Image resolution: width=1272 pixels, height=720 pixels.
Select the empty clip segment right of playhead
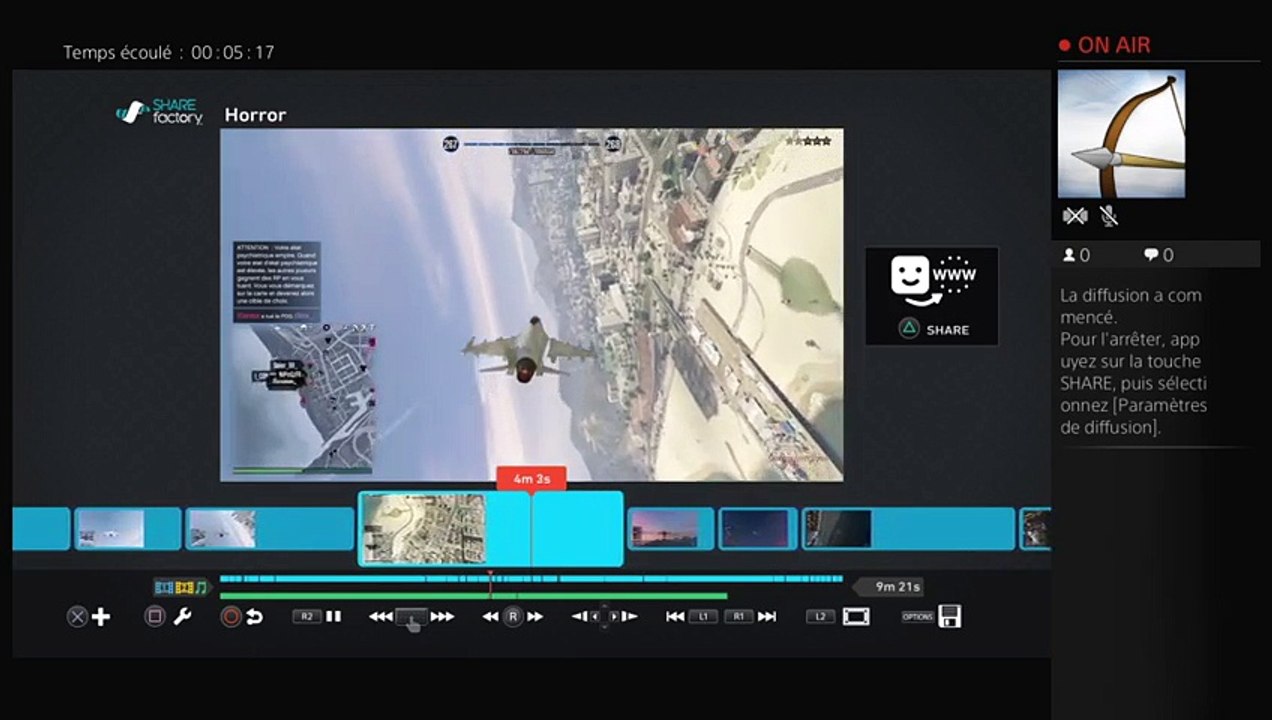[577, 529]
